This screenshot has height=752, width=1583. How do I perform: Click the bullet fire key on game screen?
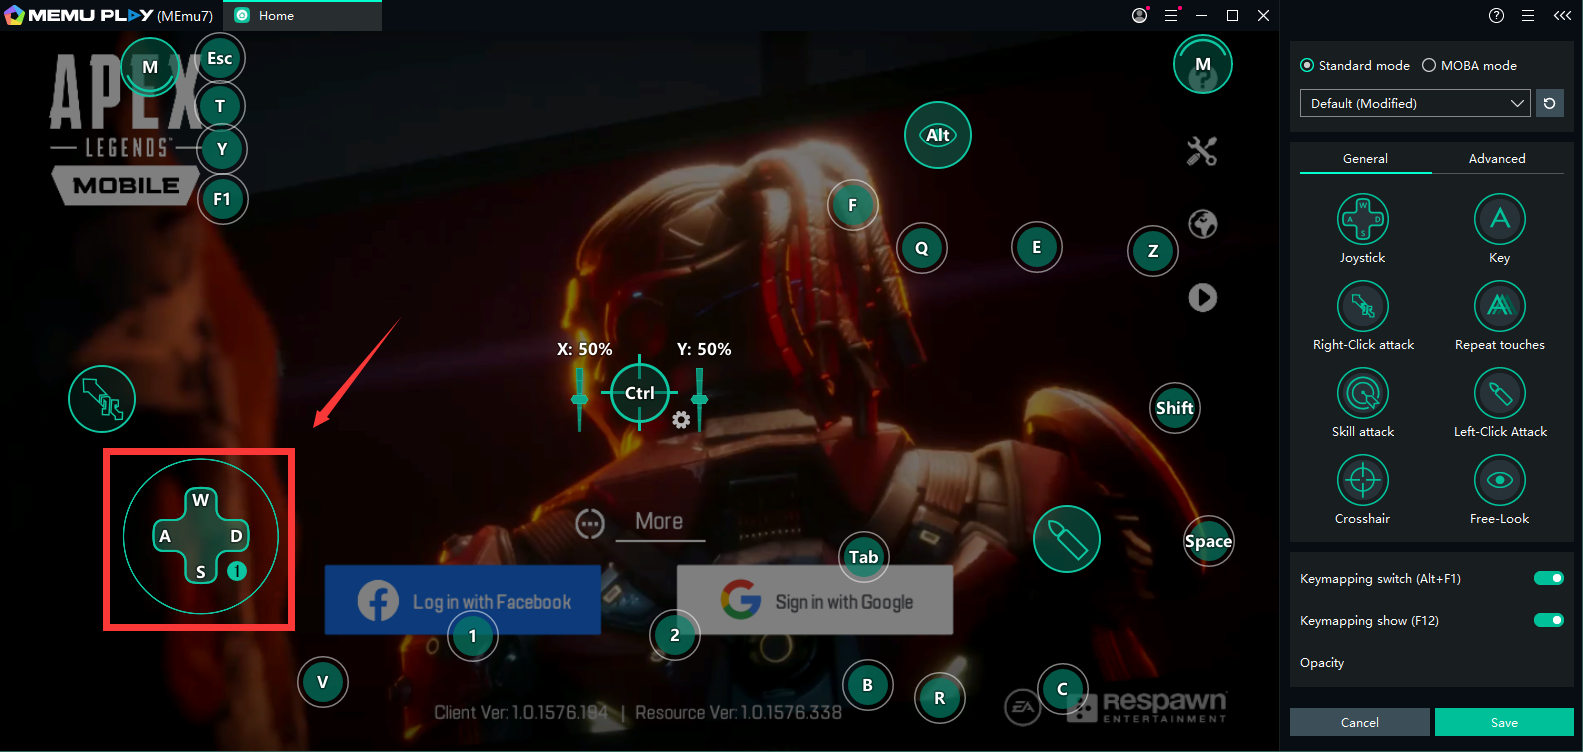[1066, 540]
